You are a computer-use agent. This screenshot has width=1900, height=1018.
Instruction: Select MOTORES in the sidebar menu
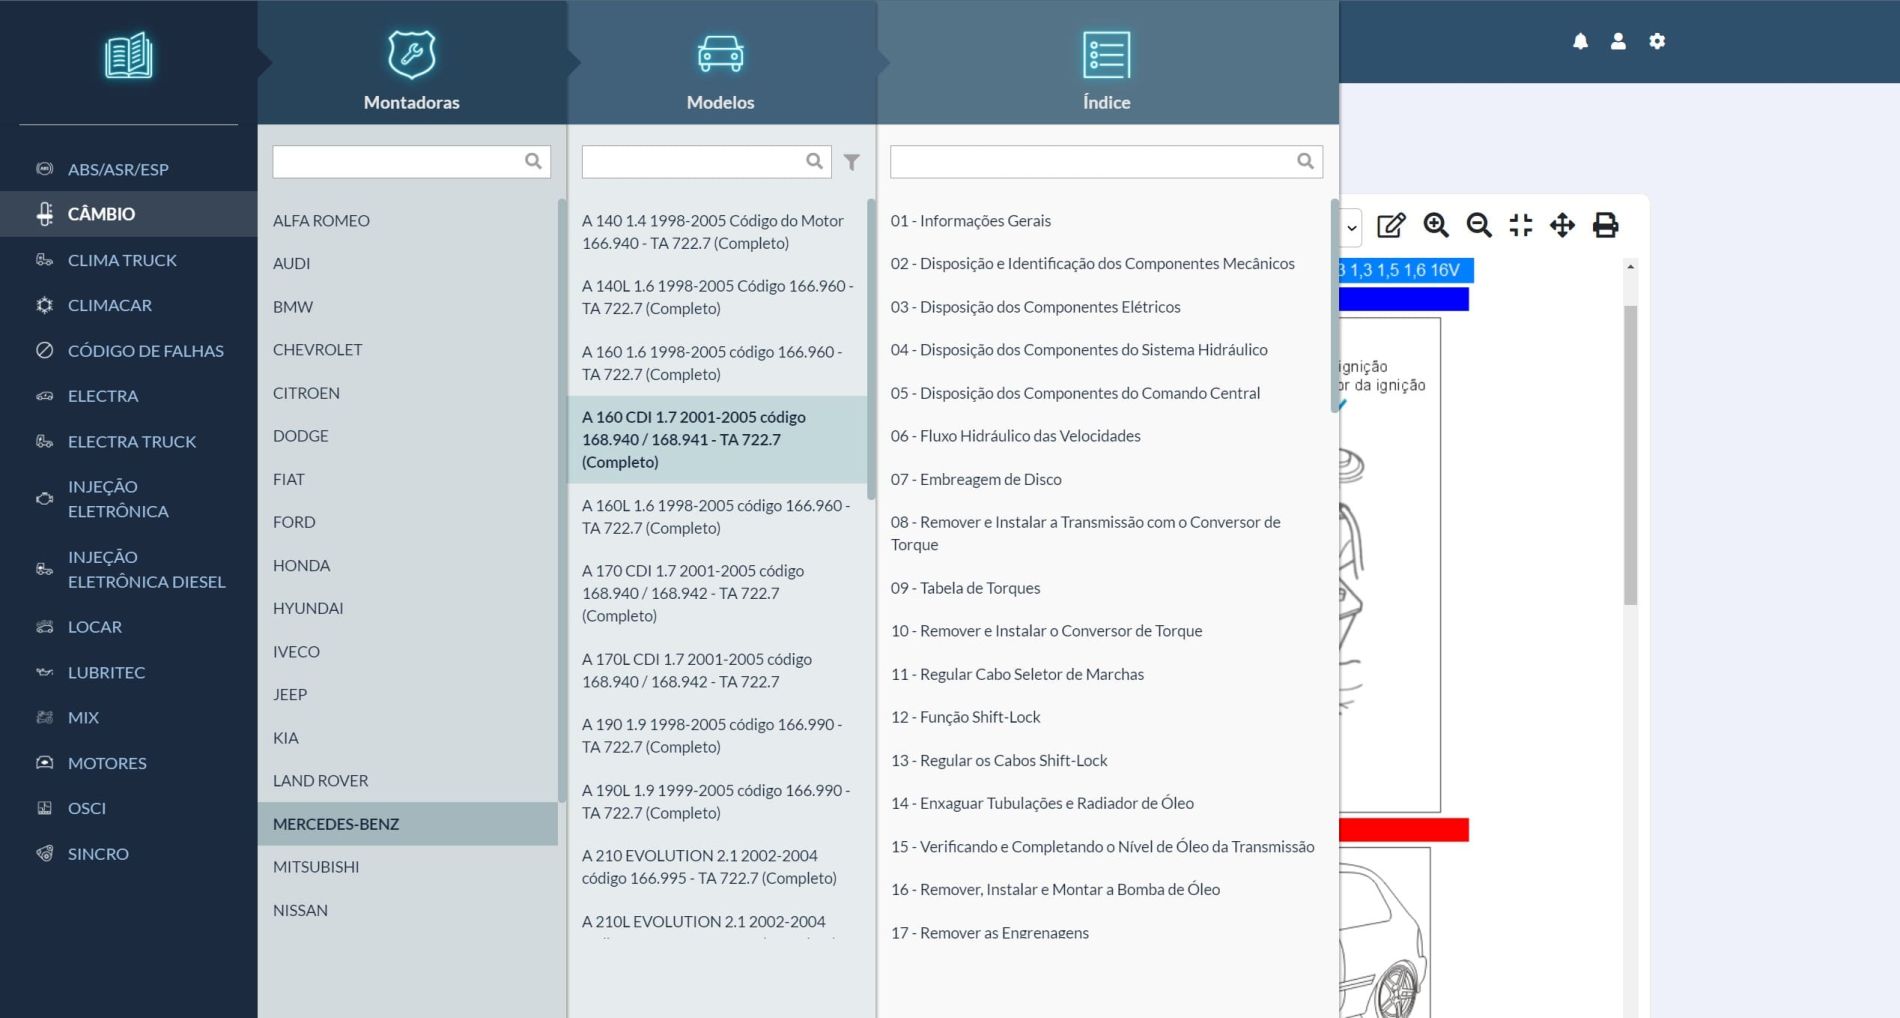coord(107,763)
